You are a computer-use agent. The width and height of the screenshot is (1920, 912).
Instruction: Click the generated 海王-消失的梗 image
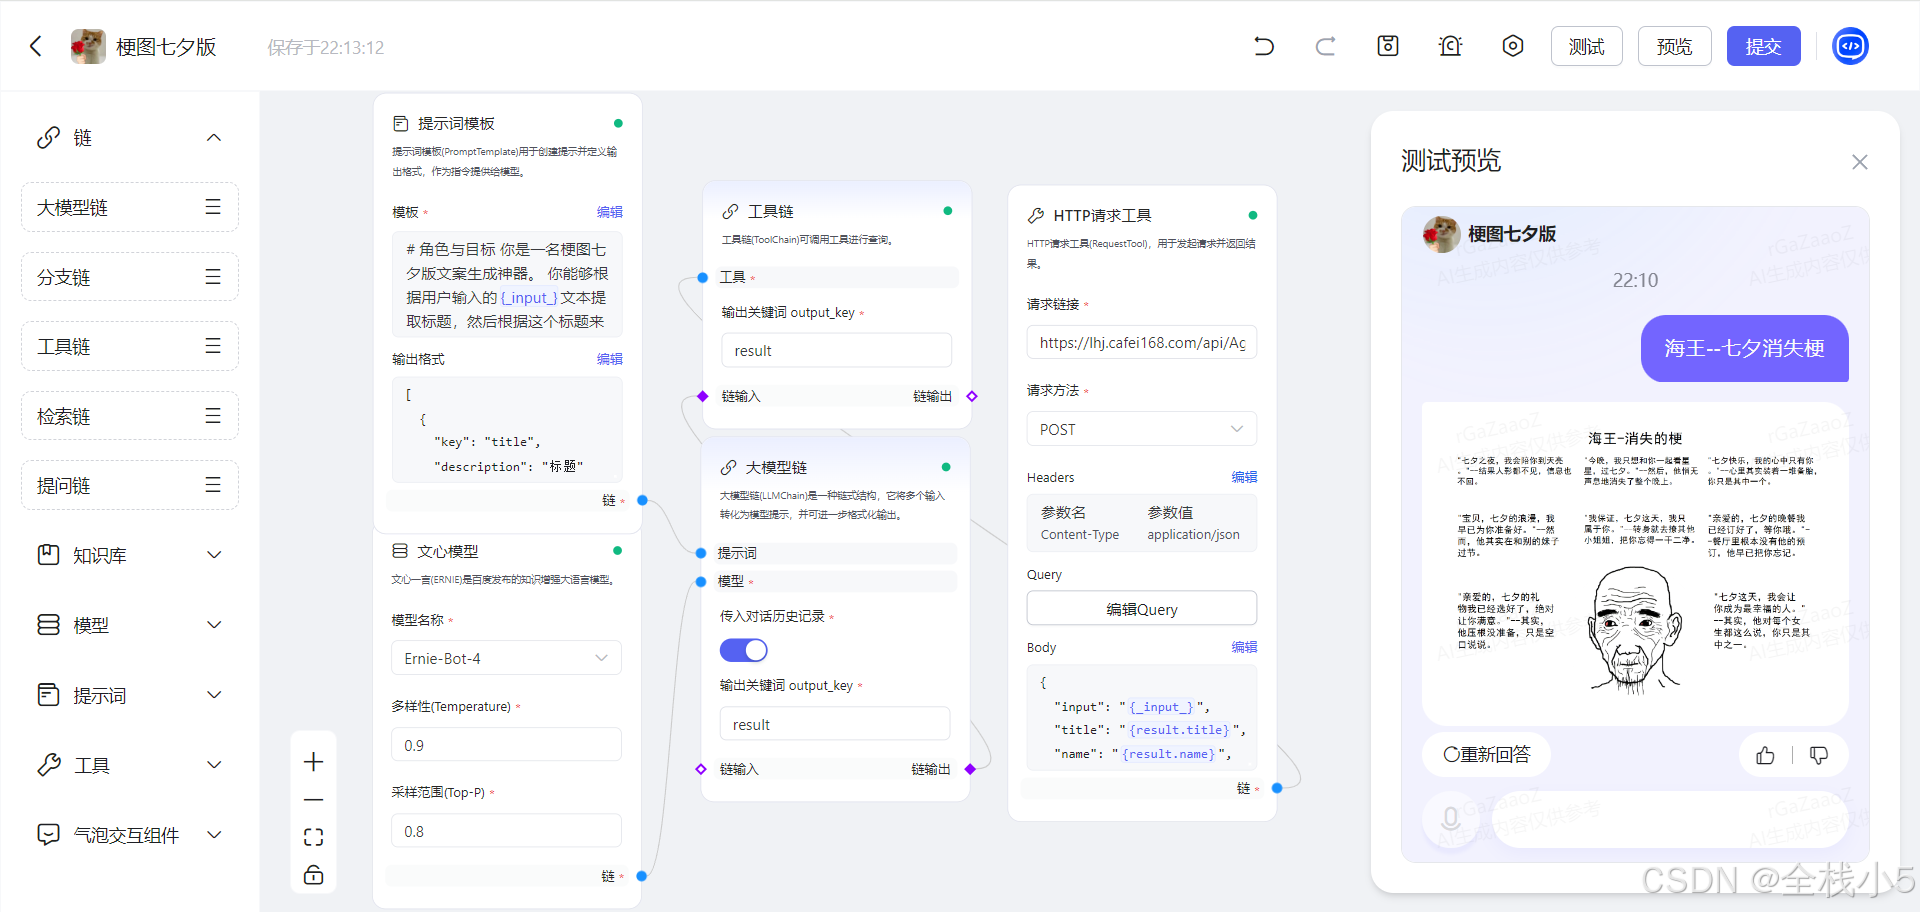click(x=1635, y=563)
